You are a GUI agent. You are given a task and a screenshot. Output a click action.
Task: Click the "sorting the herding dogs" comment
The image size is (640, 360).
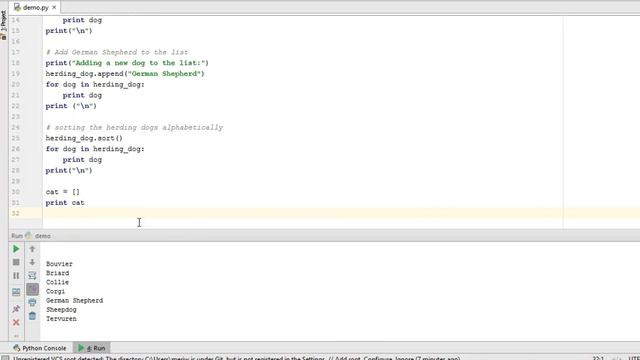point(134,127)
